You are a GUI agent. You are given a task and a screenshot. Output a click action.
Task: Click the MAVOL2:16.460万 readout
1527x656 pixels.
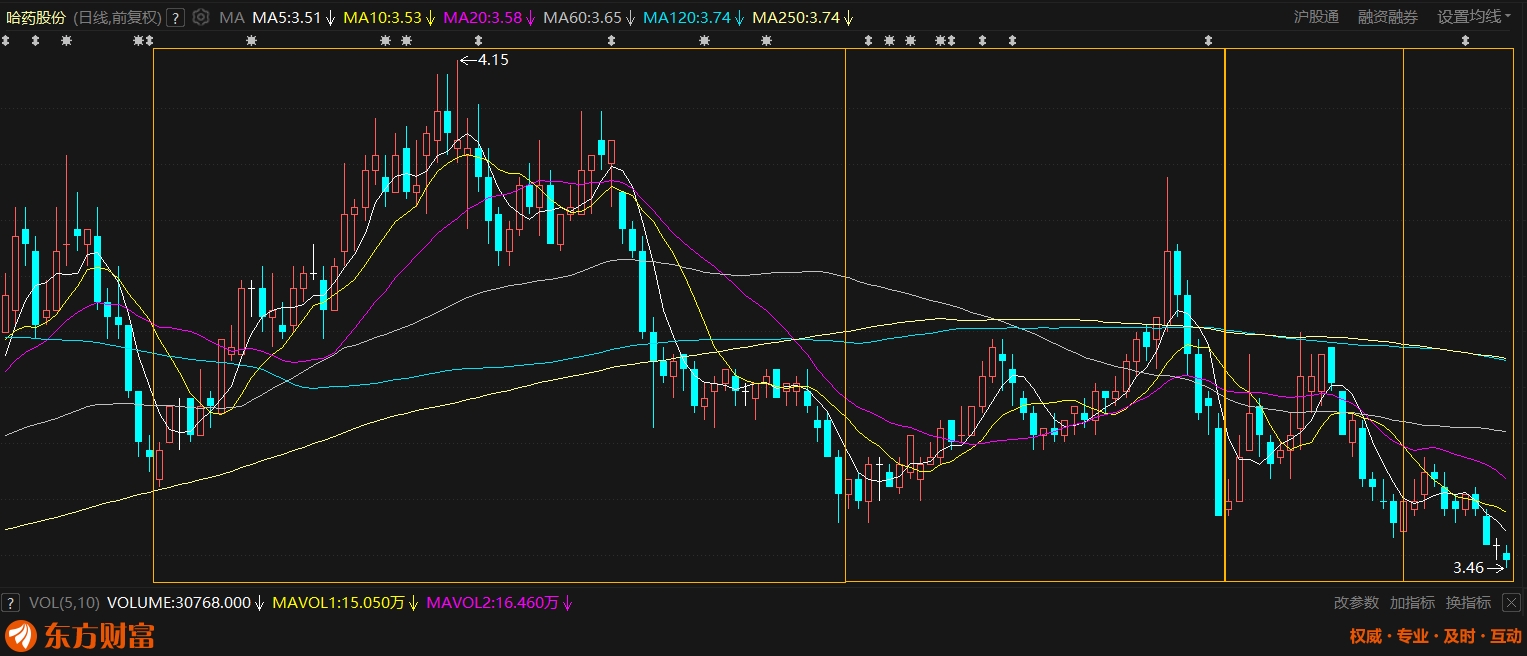pos(493,603)
